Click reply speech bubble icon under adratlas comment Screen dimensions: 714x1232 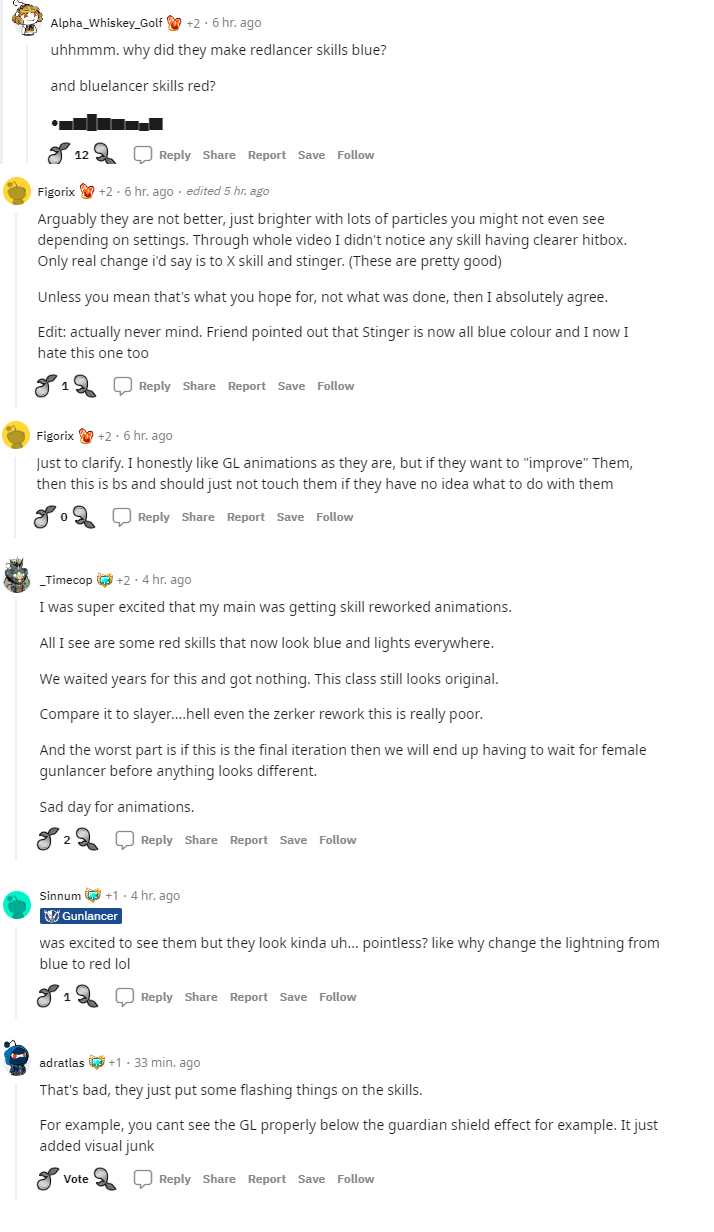click(x=143, y=1179)
